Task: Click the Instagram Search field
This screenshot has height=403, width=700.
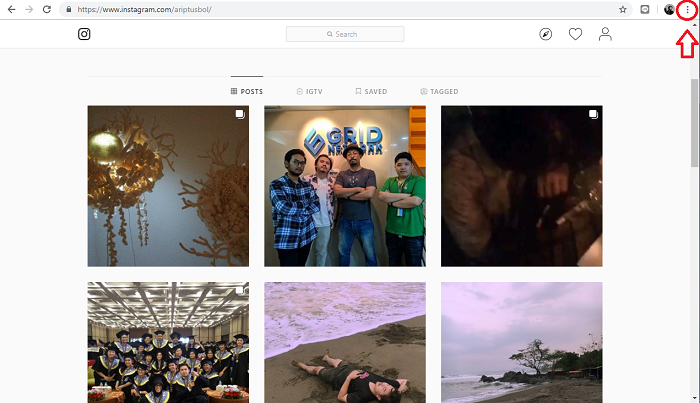Action: pyautogui.click(x=345, y=34)
